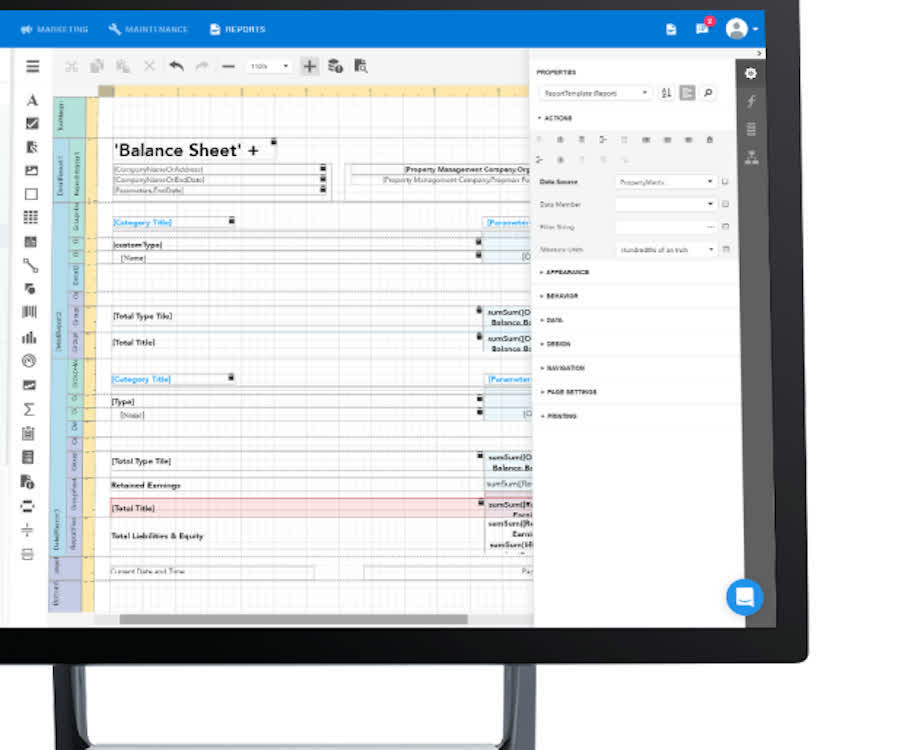Expand the Page Settings section
Image resolution: width=900 pixels, height=750 pixels.
pos(569,392)
